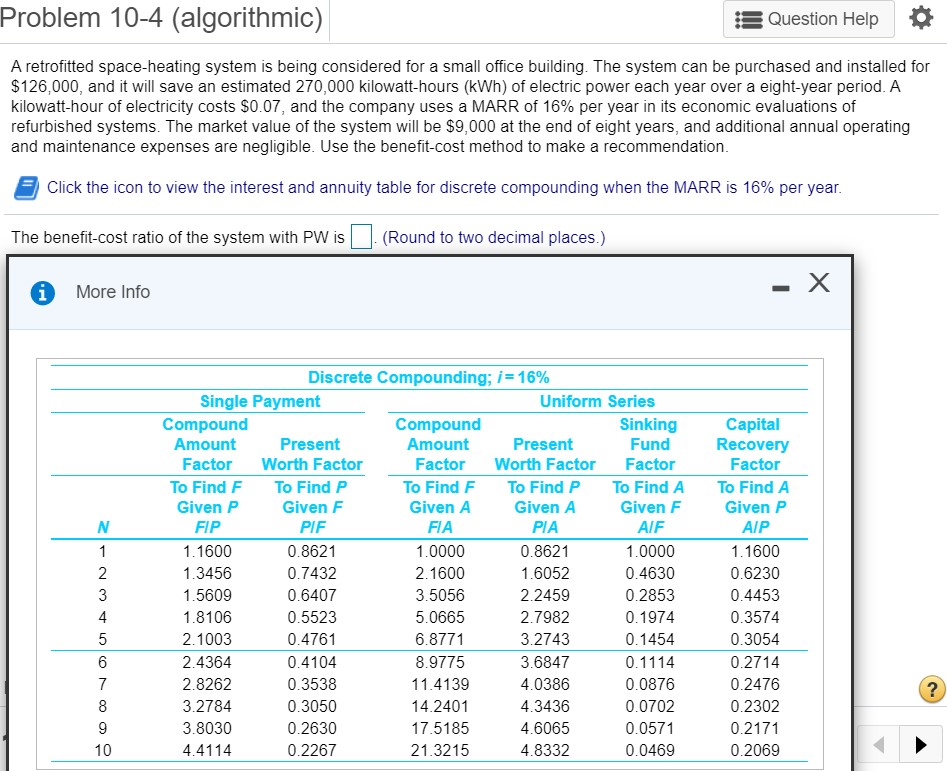Image resolution: width=947 pixels, height=771 pixels.
Task: Advance with the black right arrow icon
Action: pyautogui.click(x=921, y=744)
